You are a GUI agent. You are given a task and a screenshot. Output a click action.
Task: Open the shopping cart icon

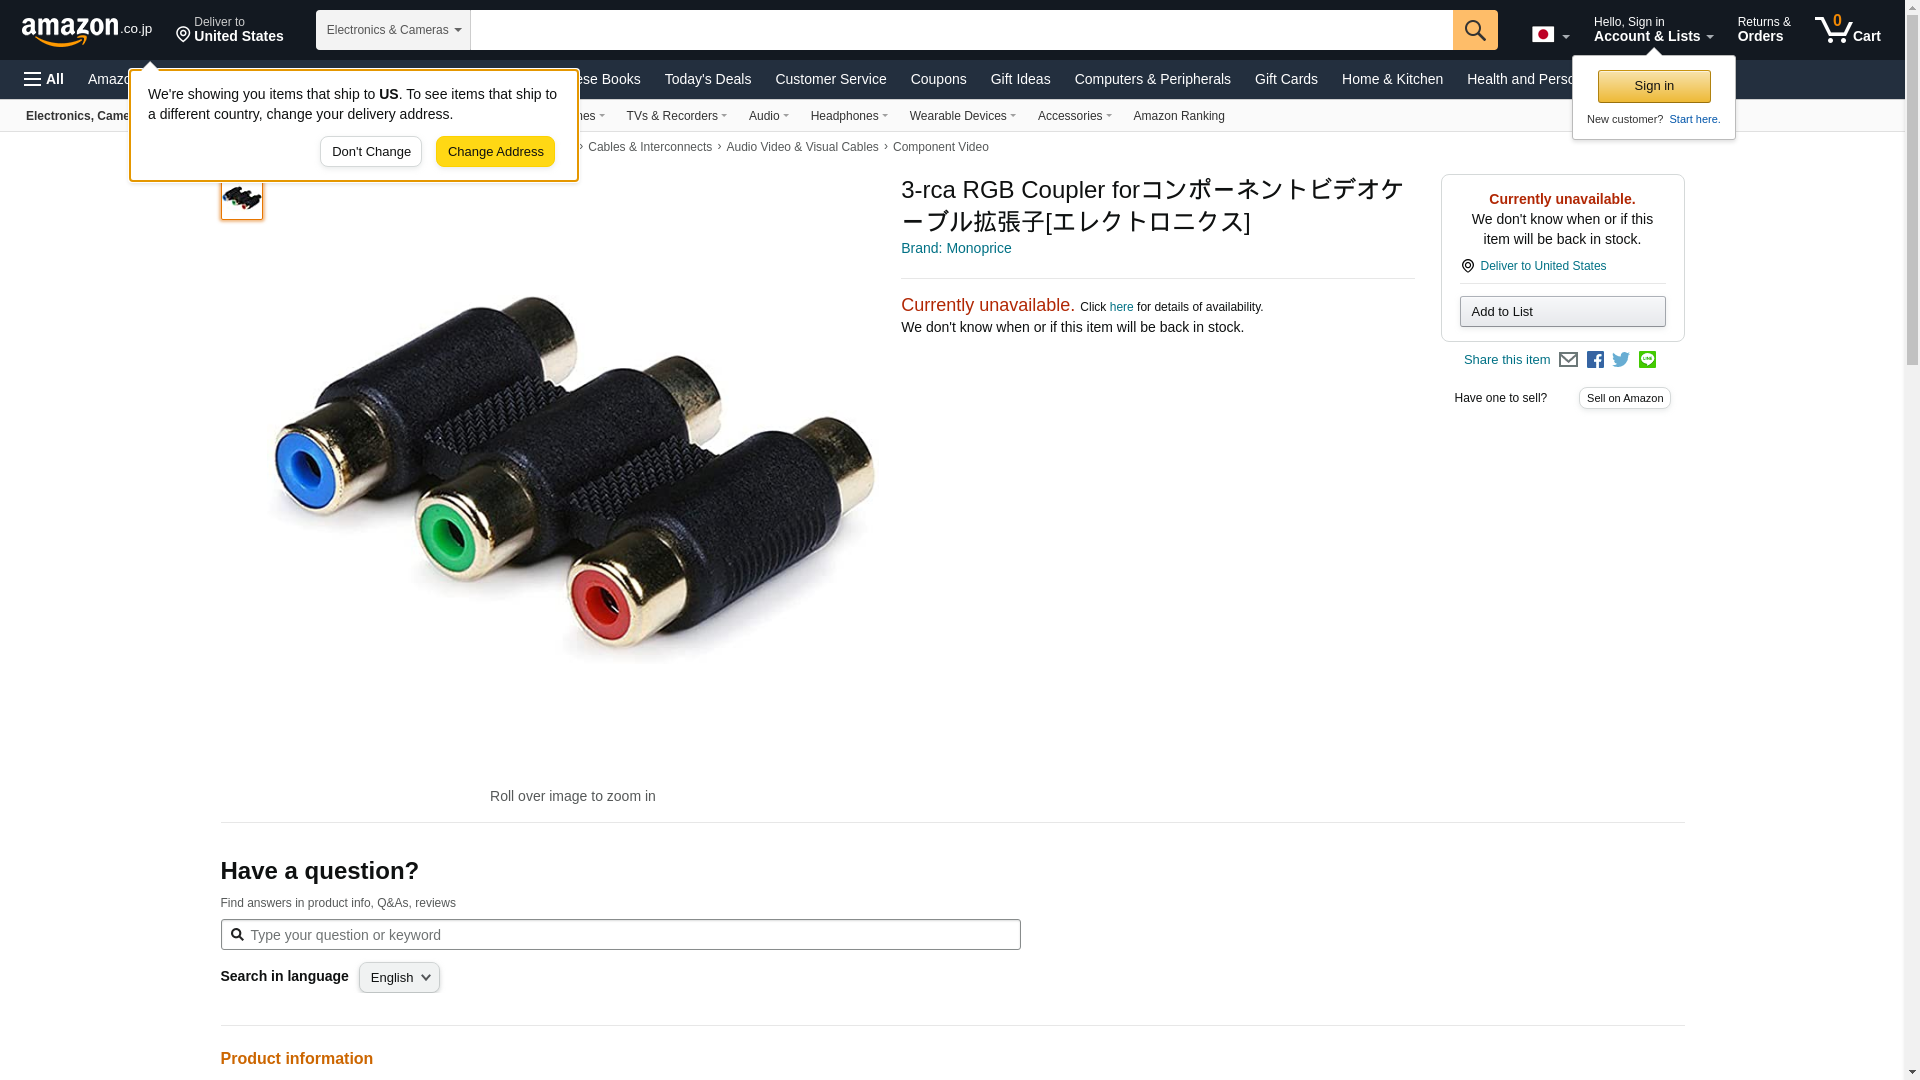click(1848, 30)
